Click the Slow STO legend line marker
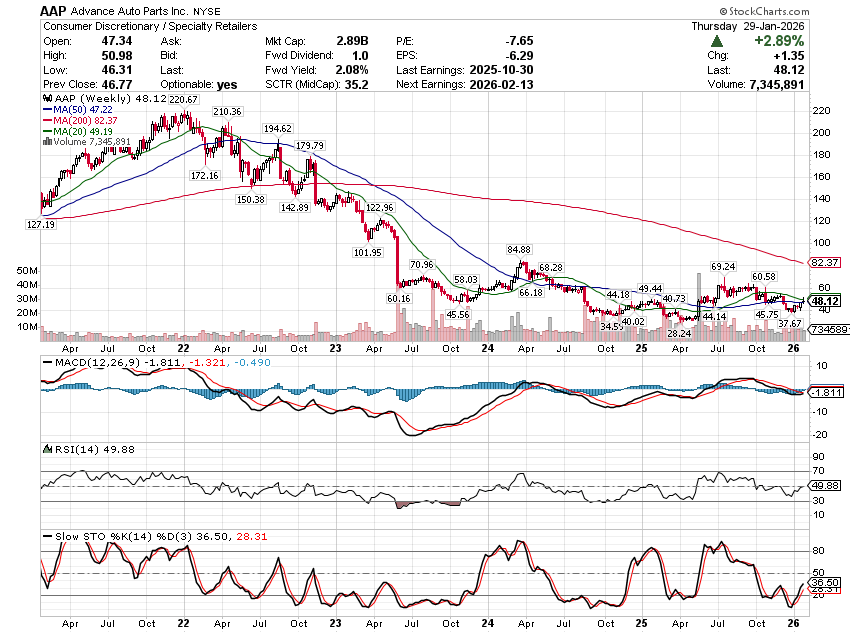Image resolution: width=850 pixels, height=633 pixels. pos(45,535)
